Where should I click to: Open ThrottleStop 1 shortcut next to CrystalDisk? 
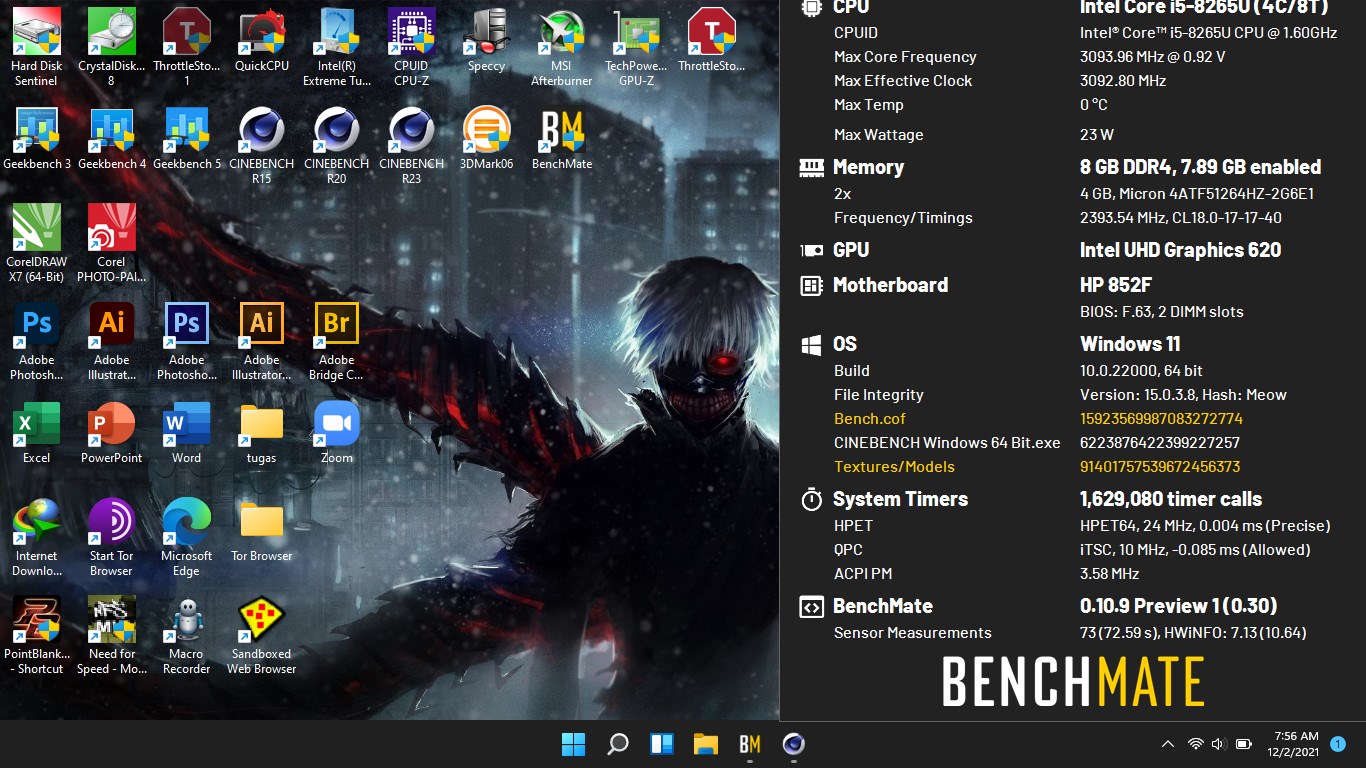pyautogui.click(x=187, y=46)
